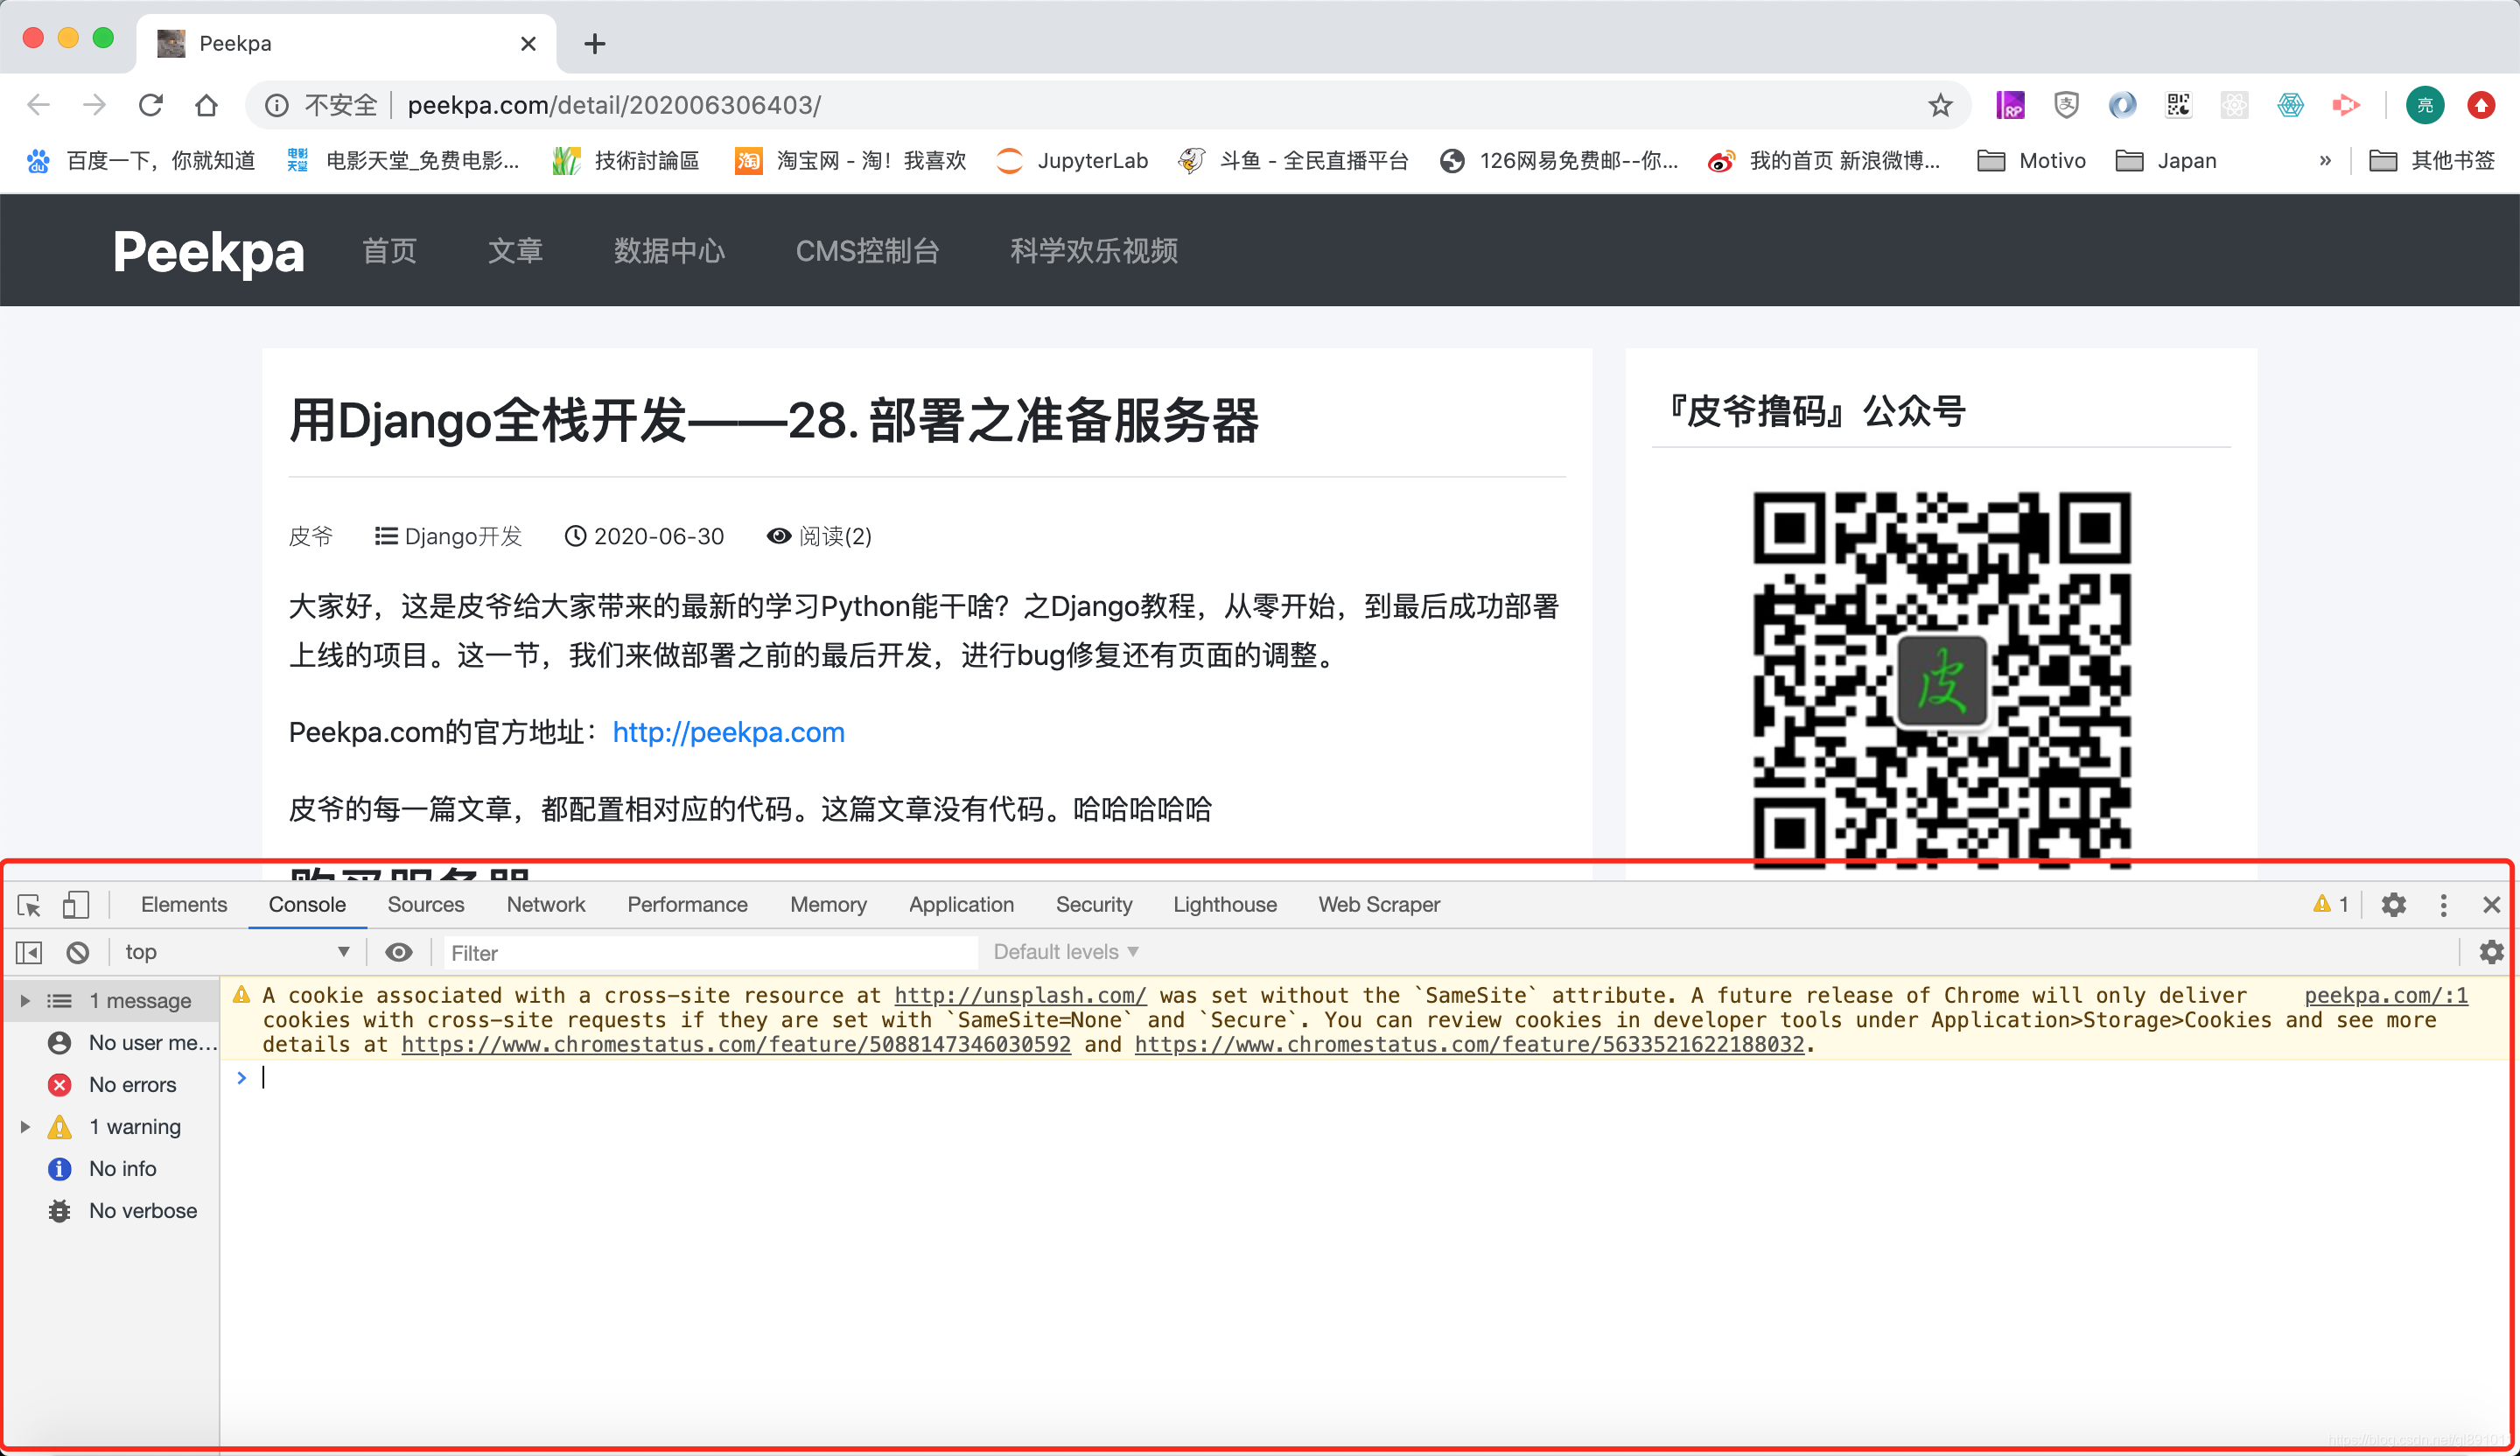2520x1456 pixels.
Task: Open the customize DevTools three-dot menu
Action: tap(2443, 905)
